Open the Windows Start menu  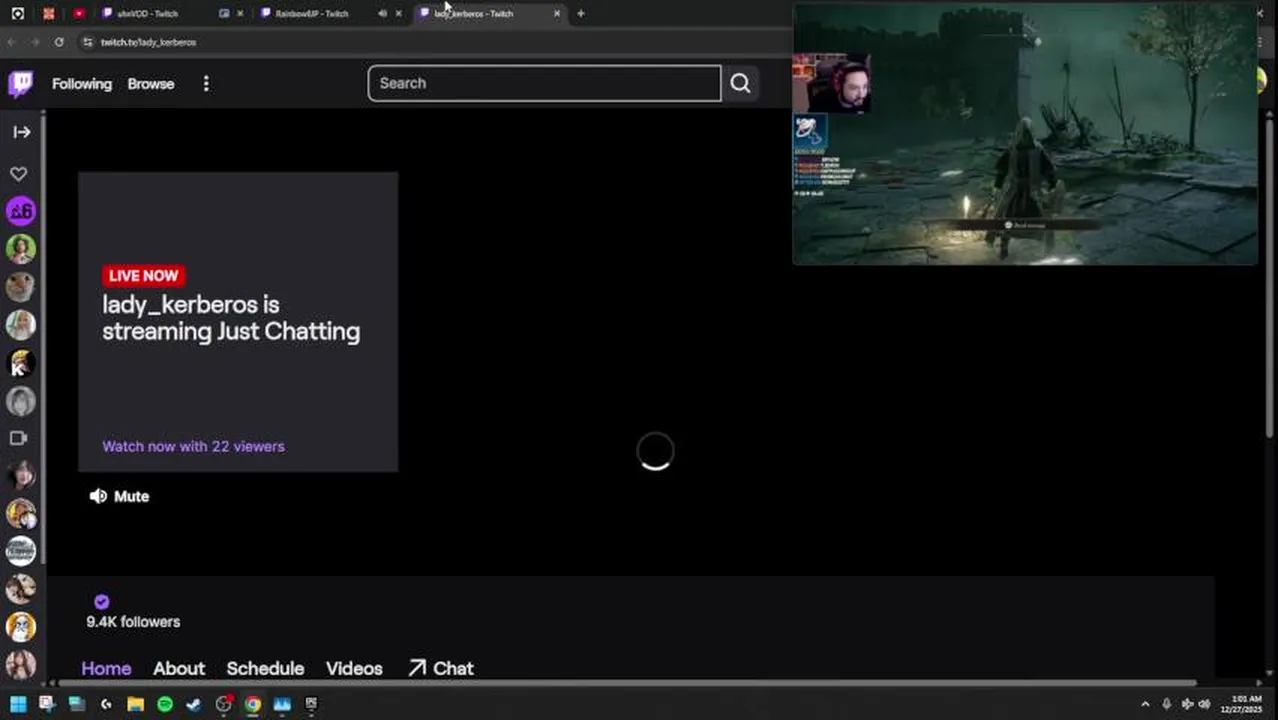pos(18,704)
